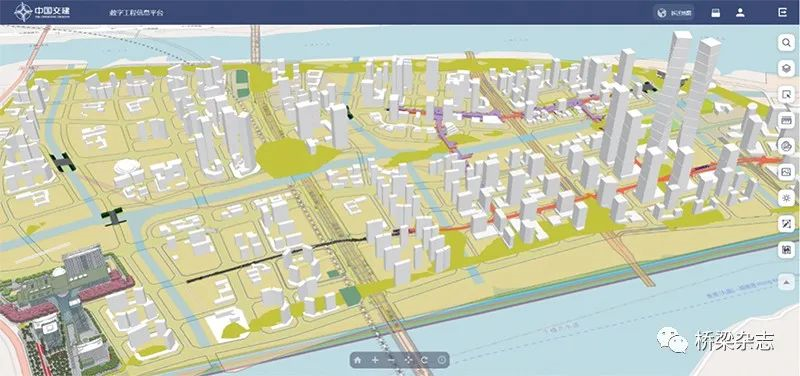Toggle the fullscreen expand tool
Image resolution: width=800 pixels, height=376 pixels.
tap(786, 224)
